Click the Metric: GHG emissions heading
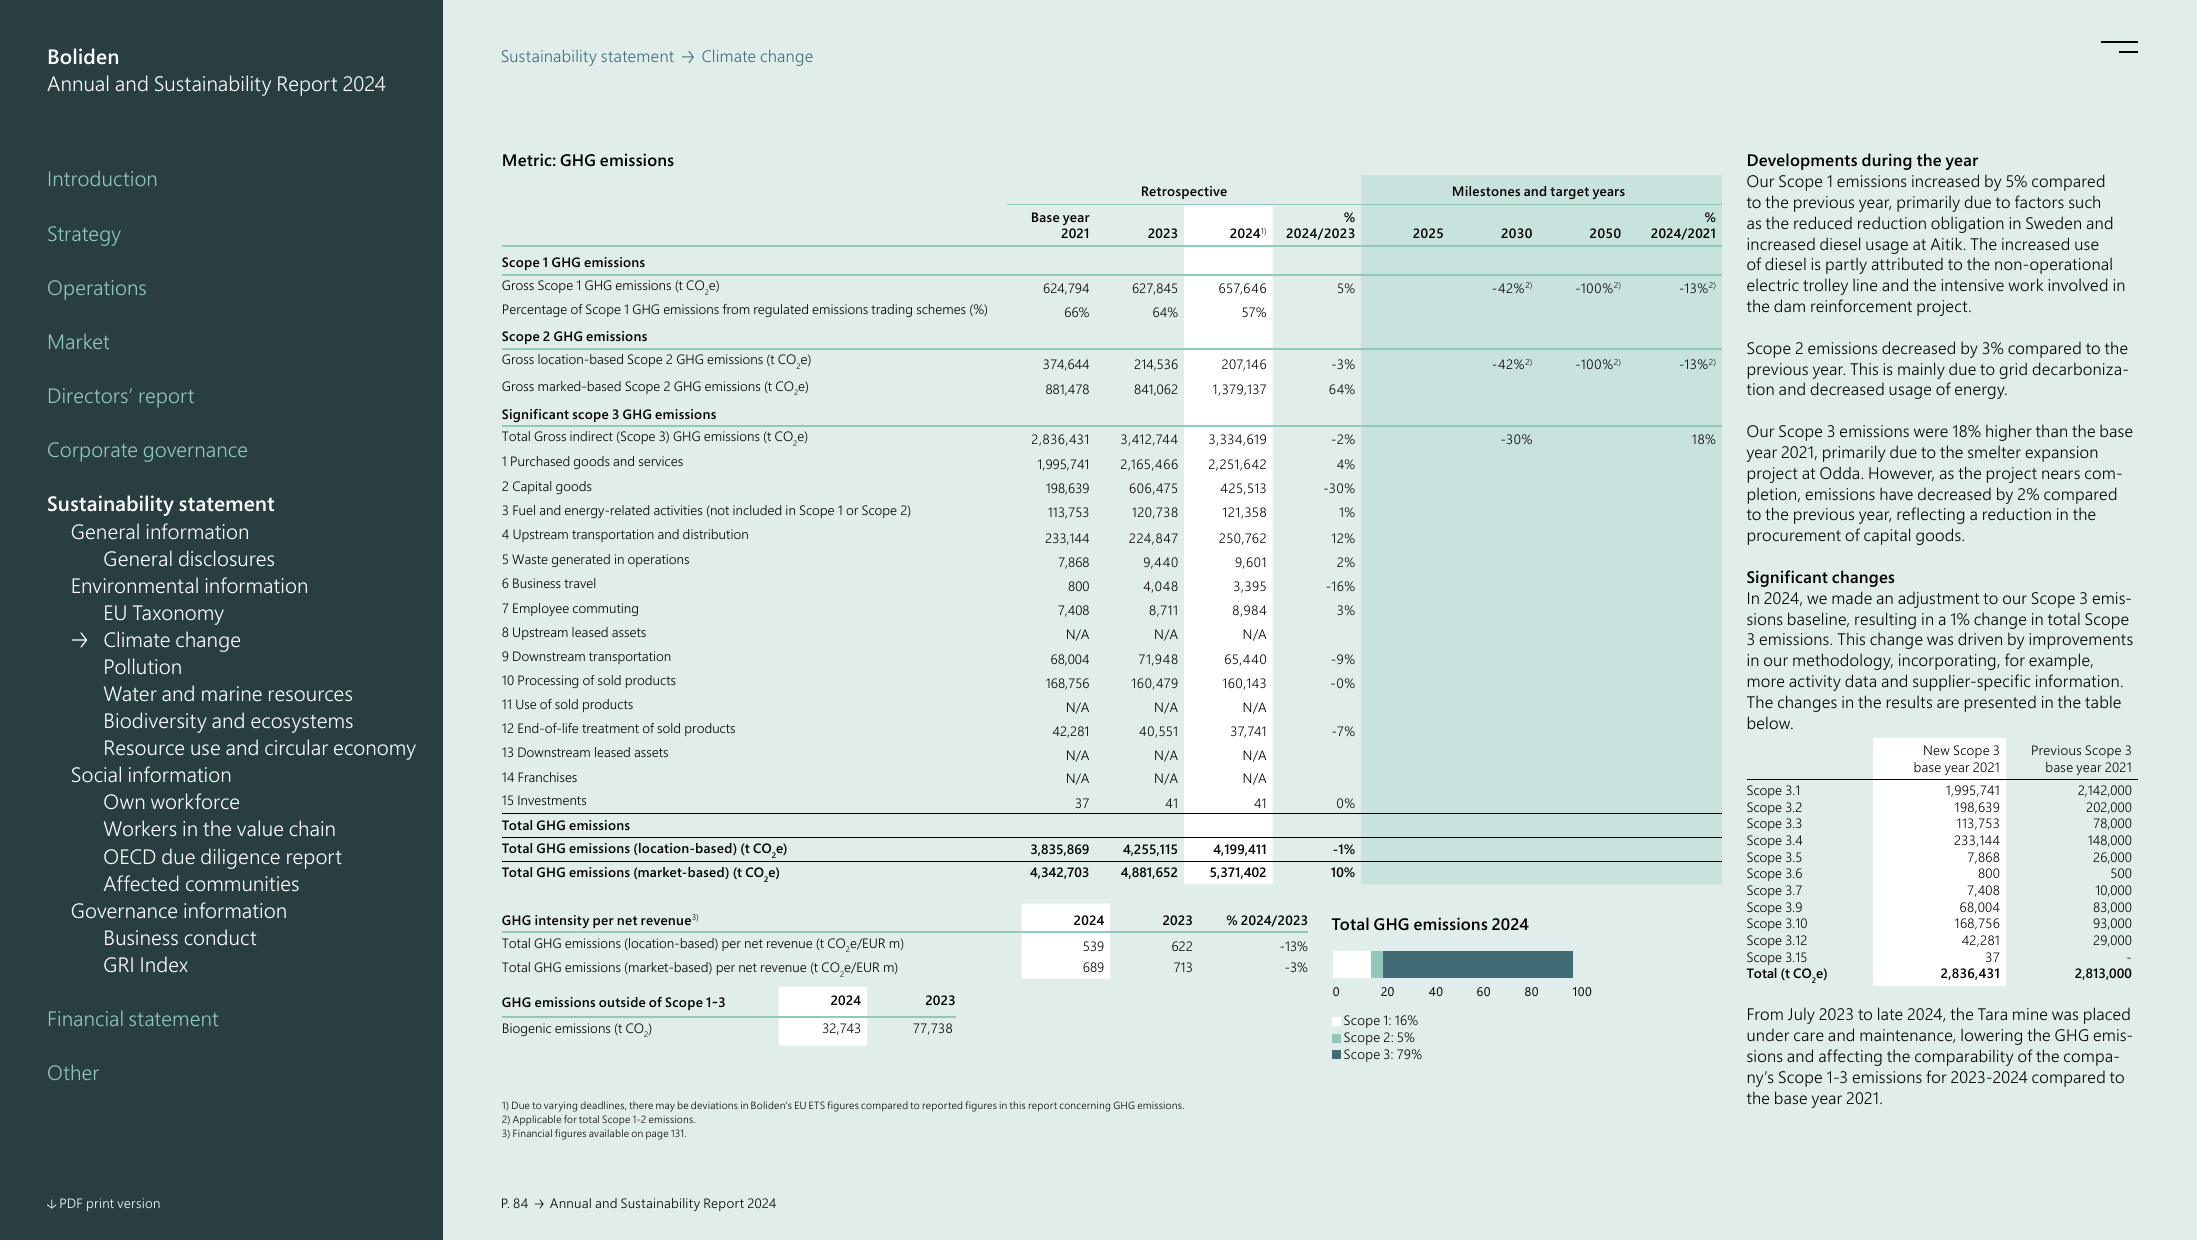Image resolution: width=2197 pixels, height=1241 pixels. pos(588,160)
